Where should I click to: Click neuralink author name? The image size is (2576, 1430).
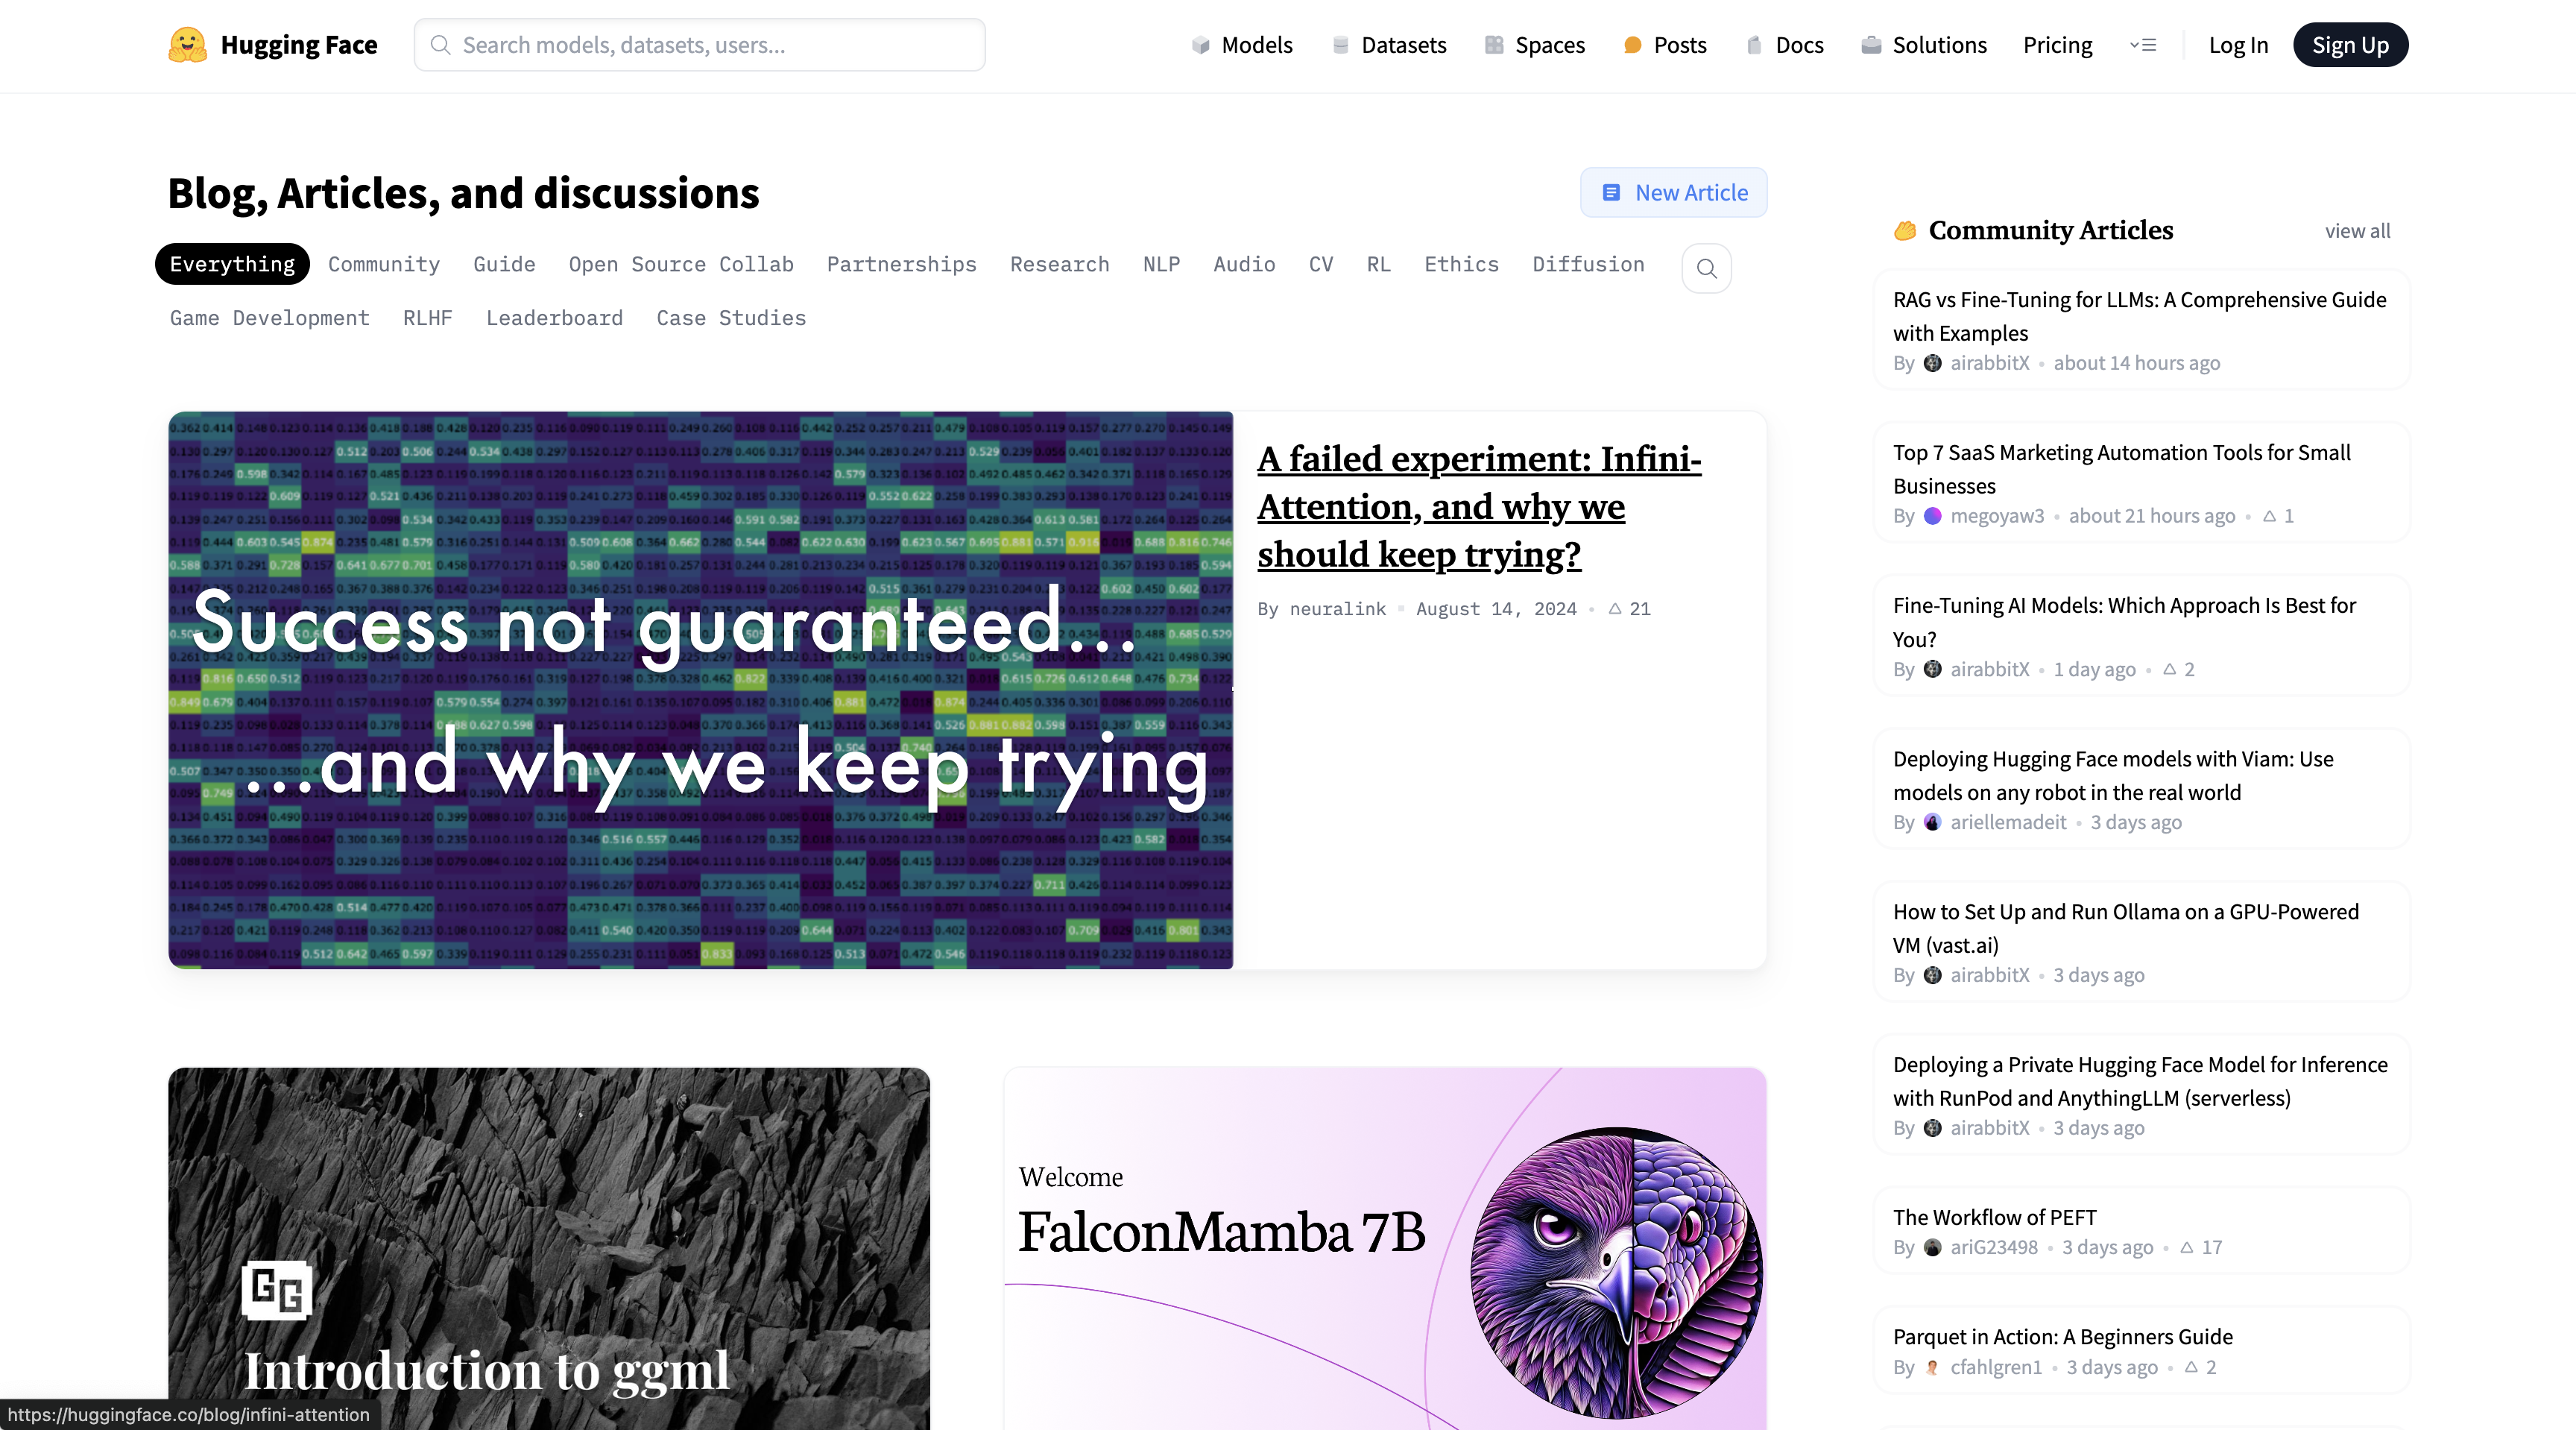click(1337, 609)
